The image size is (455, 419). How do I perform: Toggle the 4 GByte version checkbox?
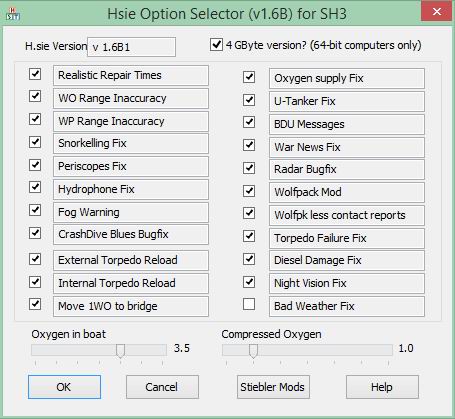click(216, 44)
